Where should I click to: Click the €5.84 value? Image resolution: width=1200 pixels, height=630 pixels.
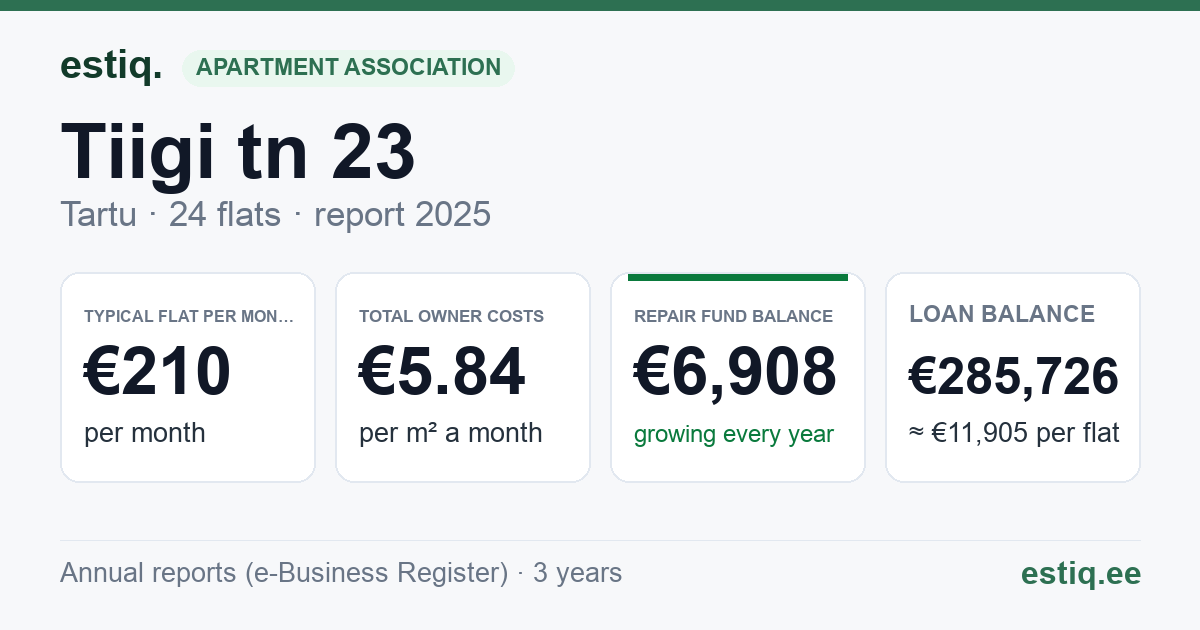[442, 373]
